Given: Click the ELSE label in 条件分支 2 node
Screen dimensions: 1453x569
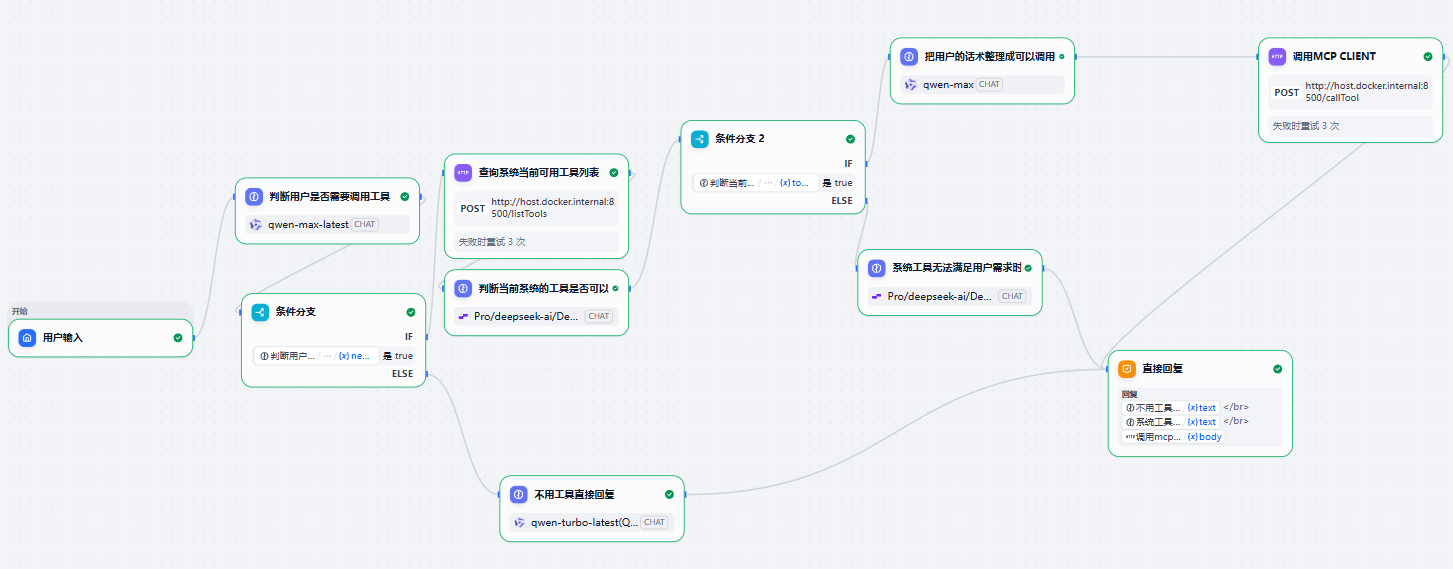Looking at the screenshot, I should [x=842, y=201].
